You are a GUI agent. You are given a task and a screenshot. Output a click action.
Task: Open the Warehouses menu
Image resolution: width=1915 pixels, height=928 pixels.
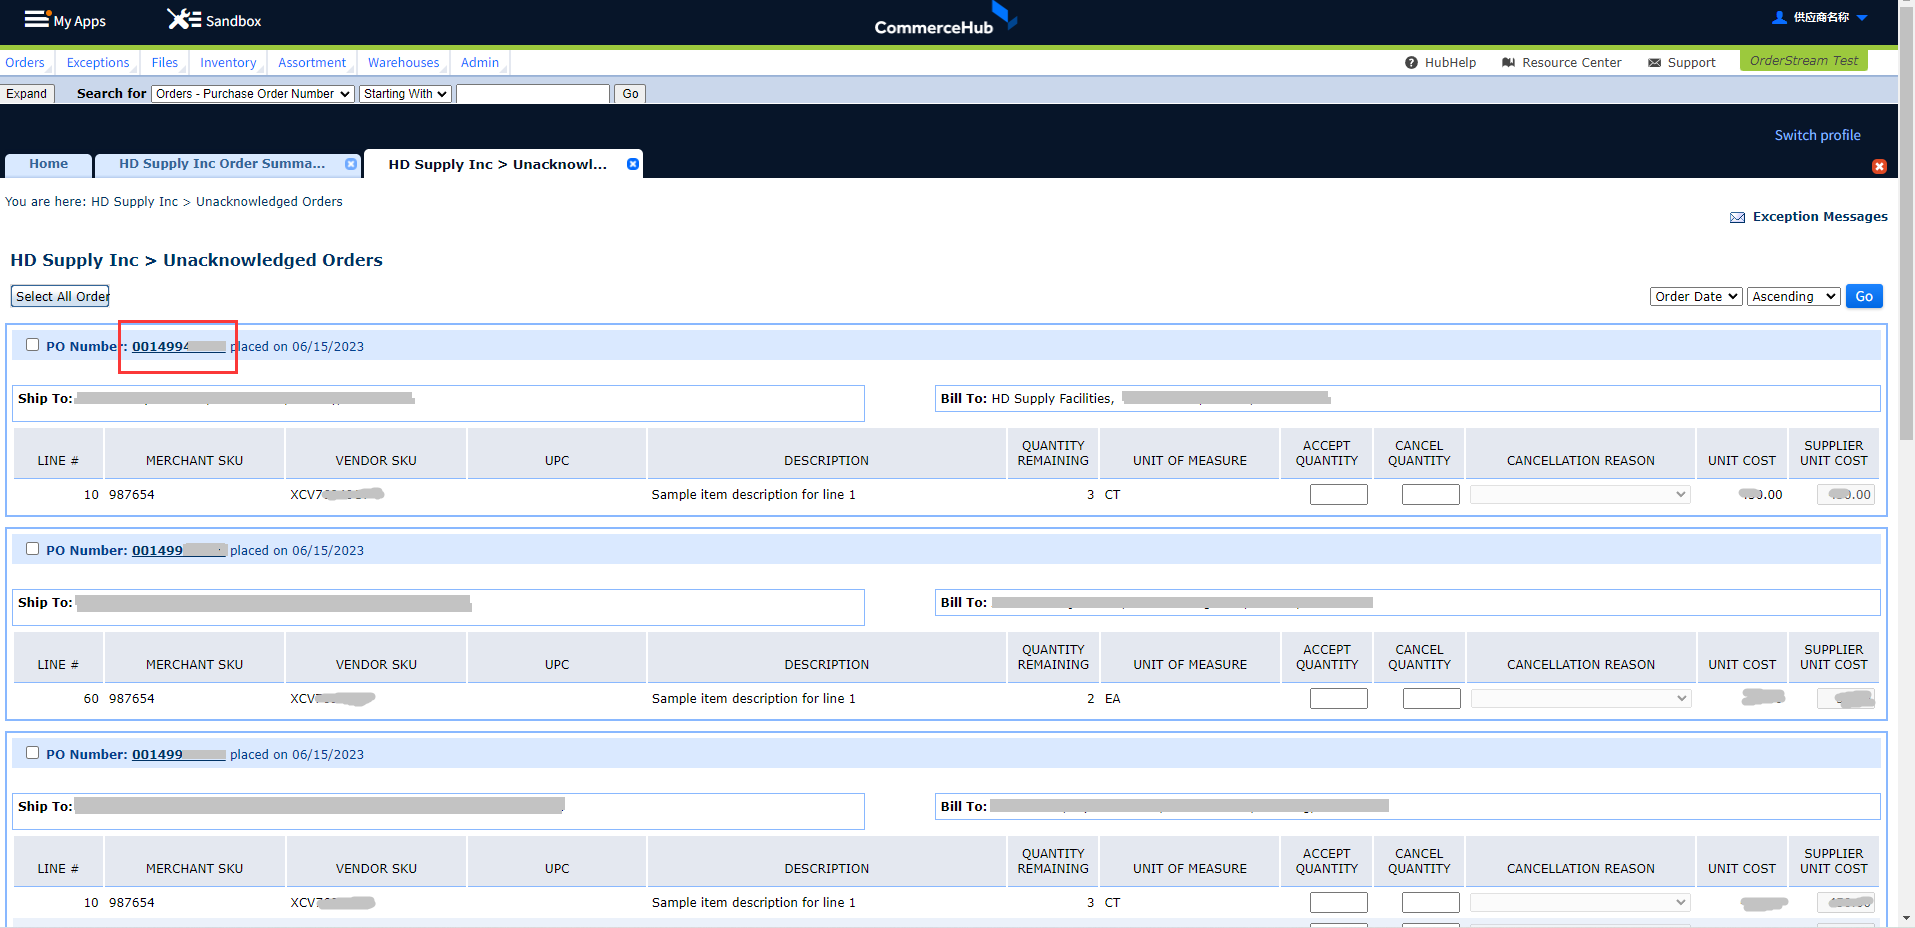coord(403,62)
